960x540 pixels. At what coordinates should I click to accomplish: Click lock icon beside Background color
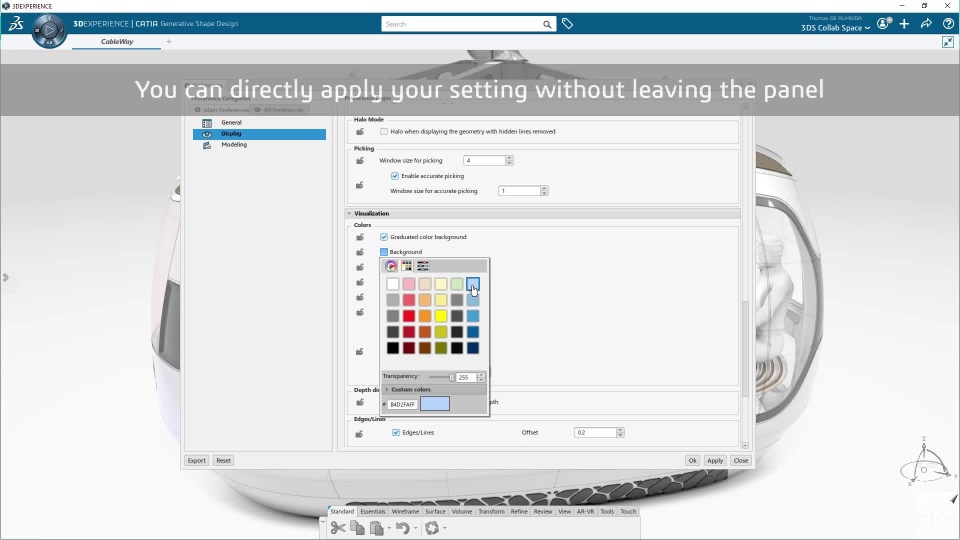click(360, 252)
